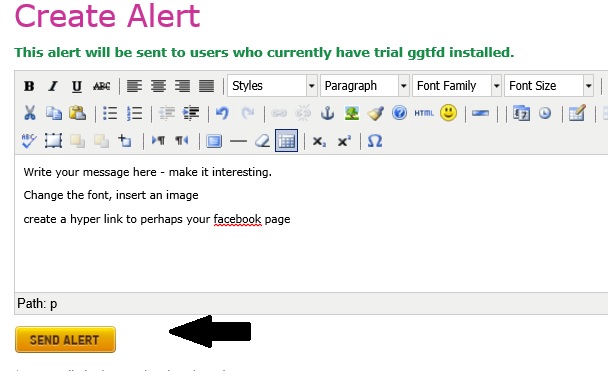The width and height of the screenshot is (608, 371).
Task: Cut selected text with scissors icon
Action: (x=29, y=113)
